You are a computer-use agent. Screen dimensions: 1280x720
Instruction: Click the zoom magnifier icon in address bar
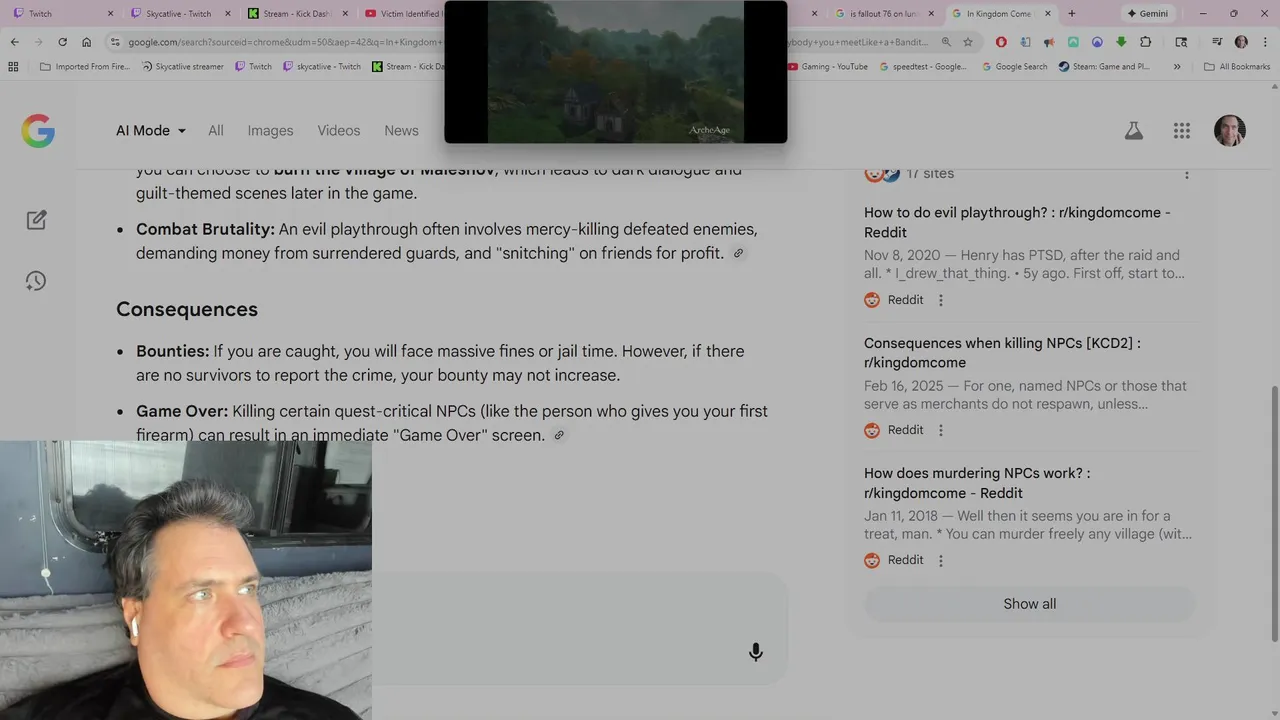click(x=946, y=42)
